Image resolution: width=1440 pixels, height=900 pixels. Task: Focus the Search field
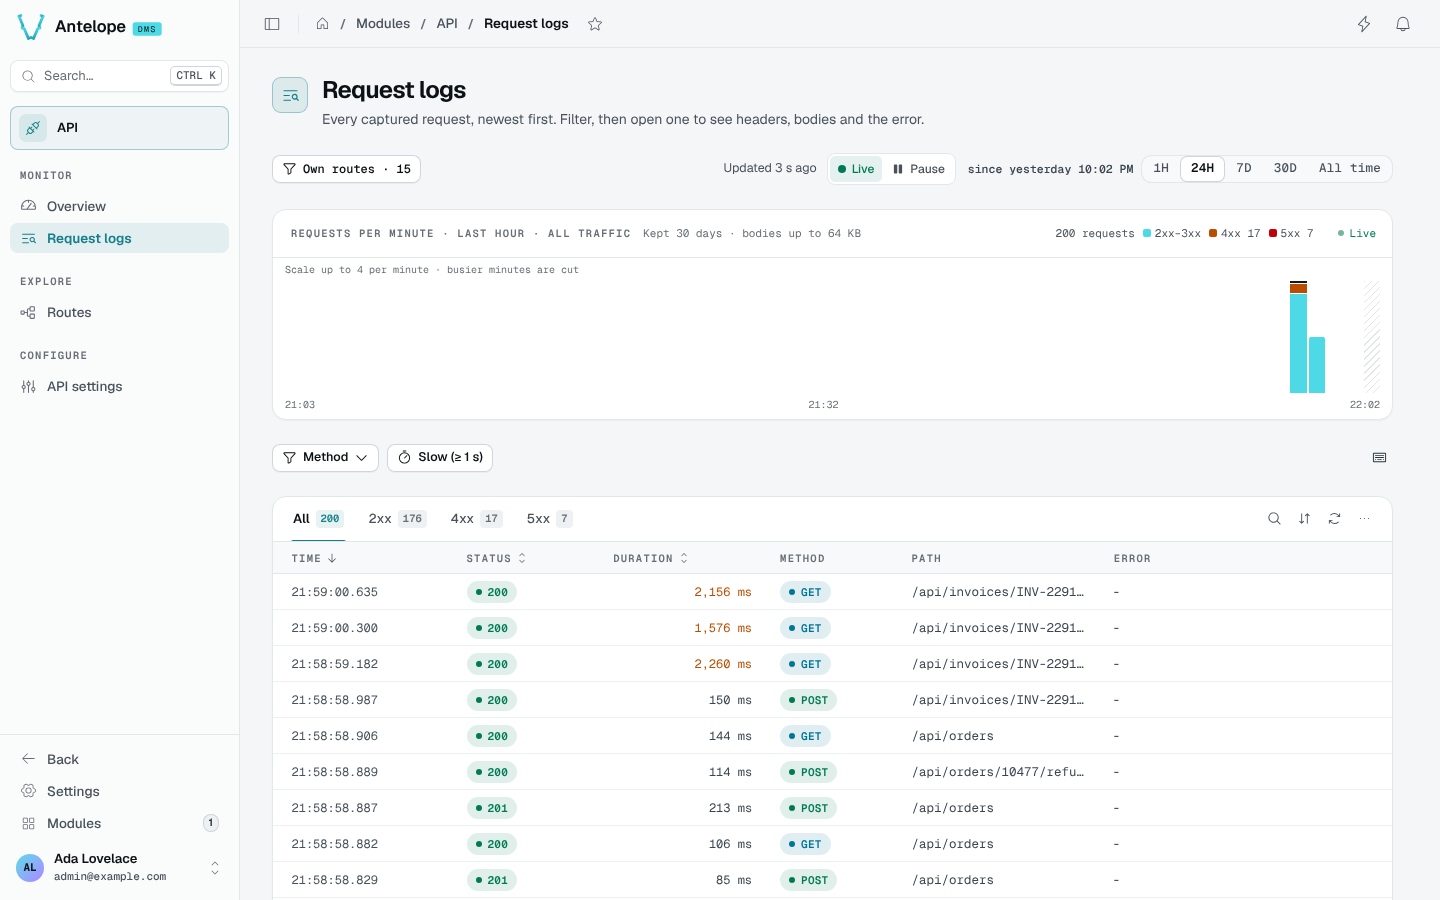[x=119, y=76]
